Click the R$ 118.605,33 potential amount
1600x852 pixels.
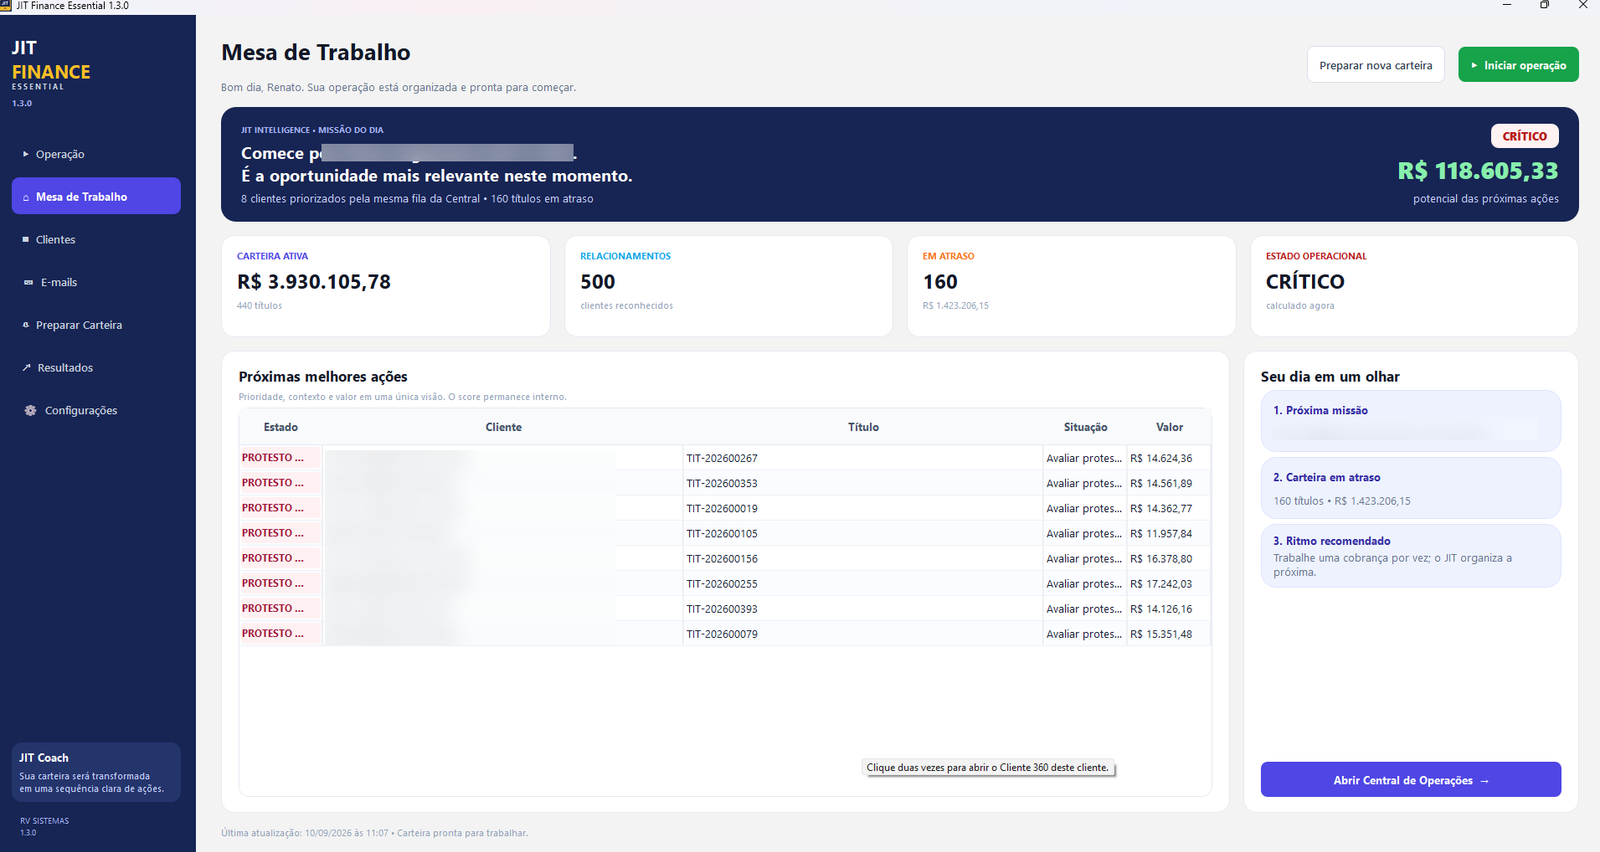[x=1478, y=171]
